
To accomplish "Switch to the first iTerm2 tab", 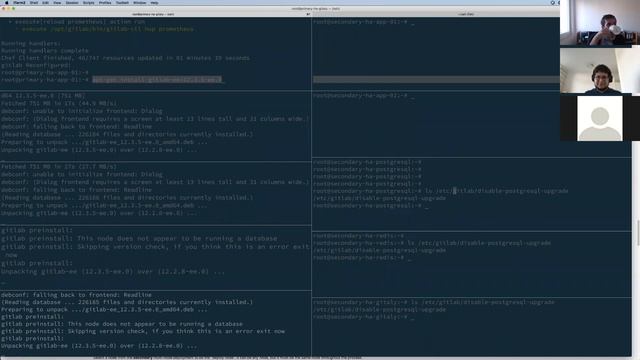I will pyautogui.click(x=154, y=14).
